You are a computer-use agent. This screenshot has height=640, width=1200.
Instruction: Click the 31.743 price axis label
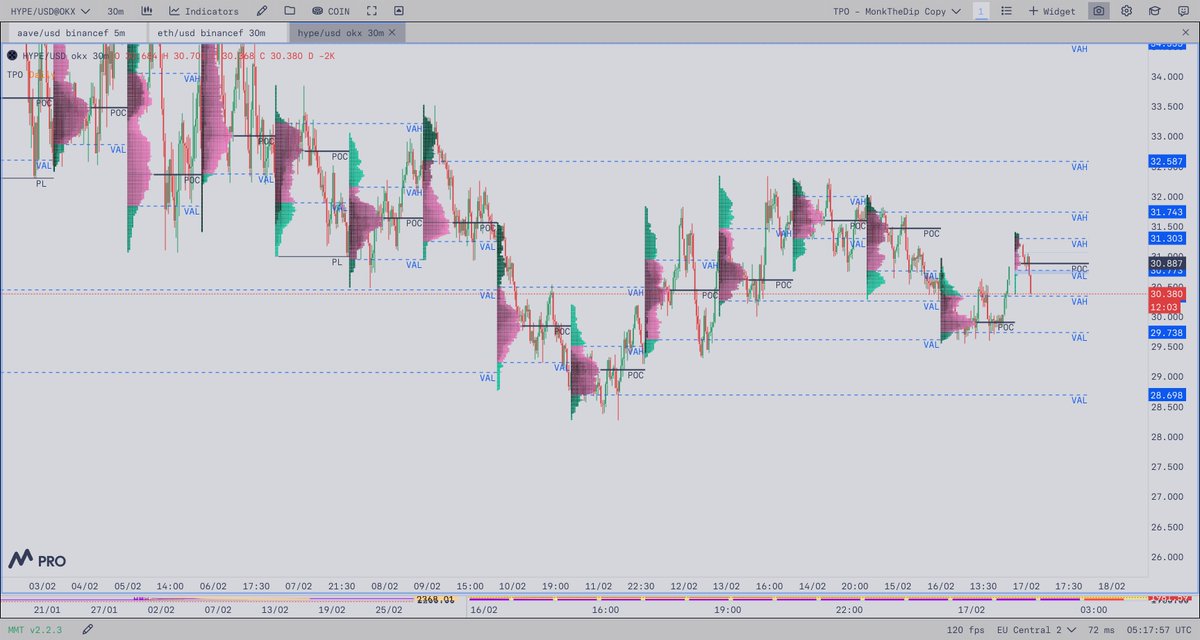point(1167,212)
